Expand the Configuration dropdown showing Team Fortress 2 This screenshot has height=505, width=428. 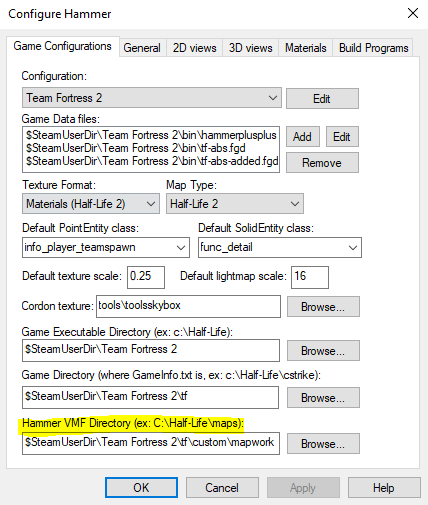[152, 98]
